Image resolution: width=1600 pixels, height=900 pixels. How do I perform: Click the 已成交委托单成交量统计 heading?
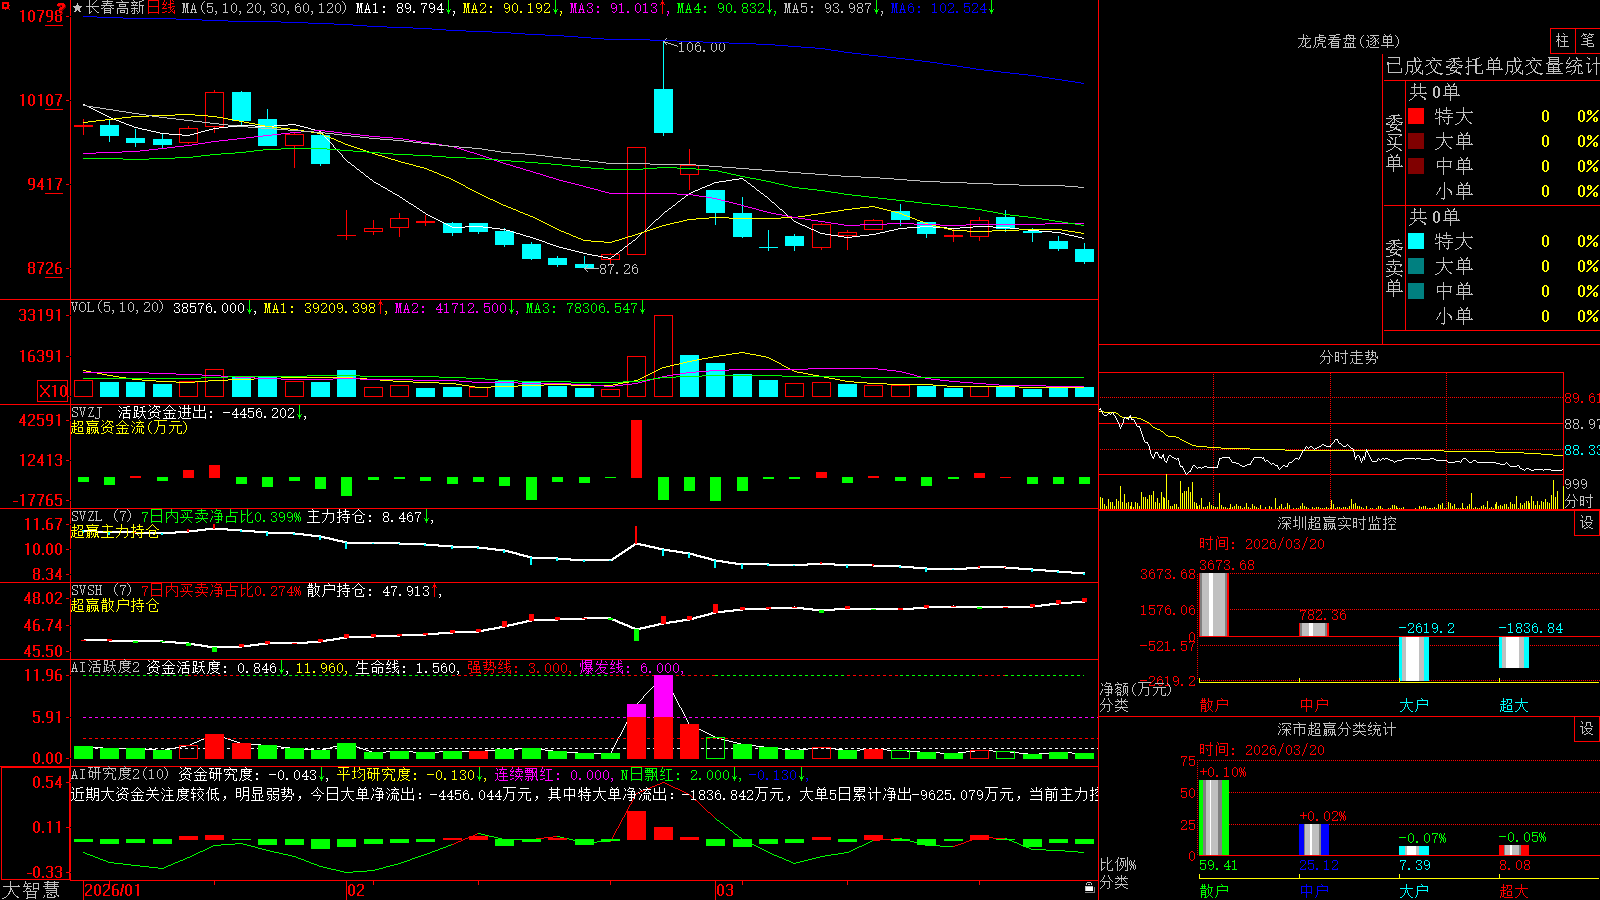1492,66
